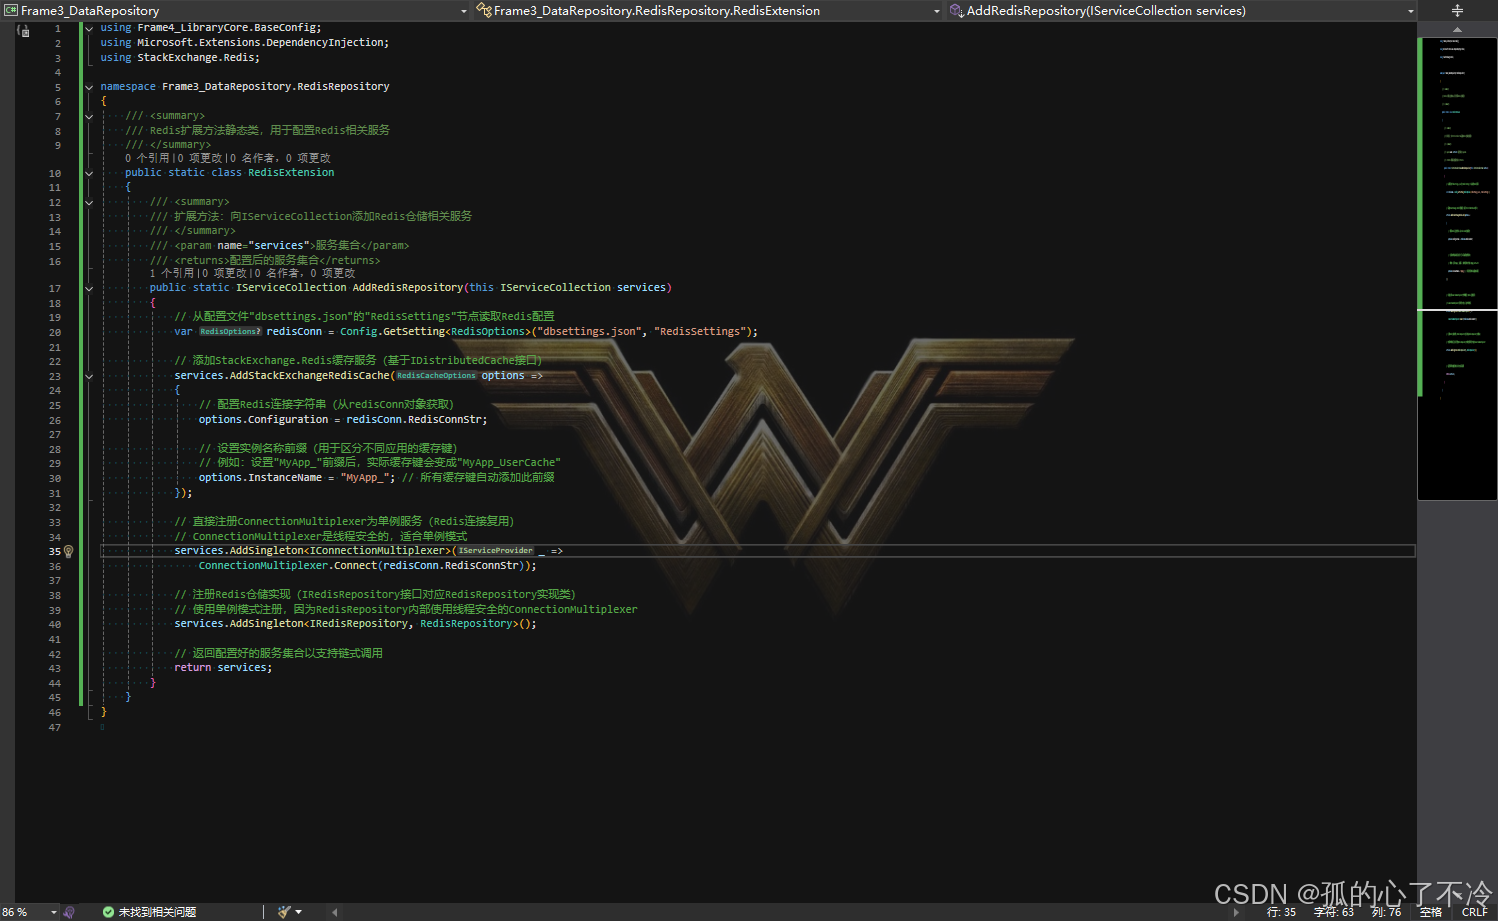Viewport: 1498px width, 921px height.
Task: Click the method cube icon in member dropdown
Action: pos(957,11)
